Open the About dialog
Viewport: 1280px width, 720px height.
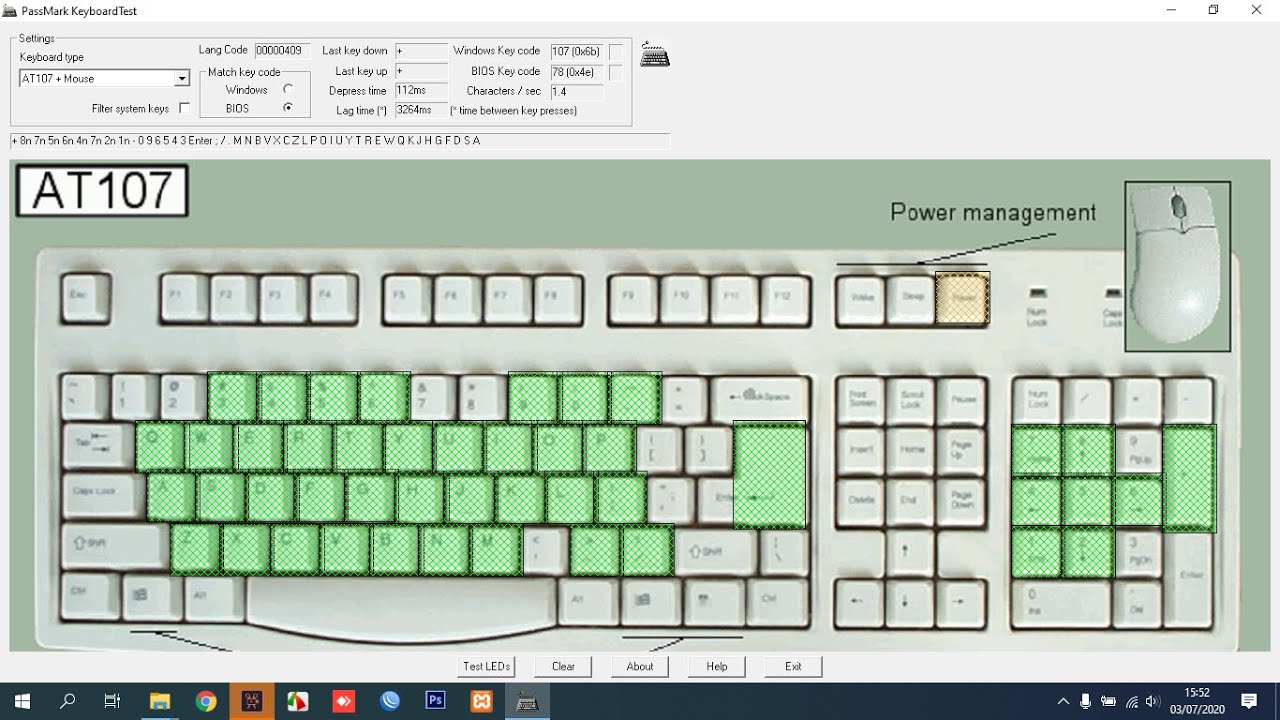click(x=640, y=666)
